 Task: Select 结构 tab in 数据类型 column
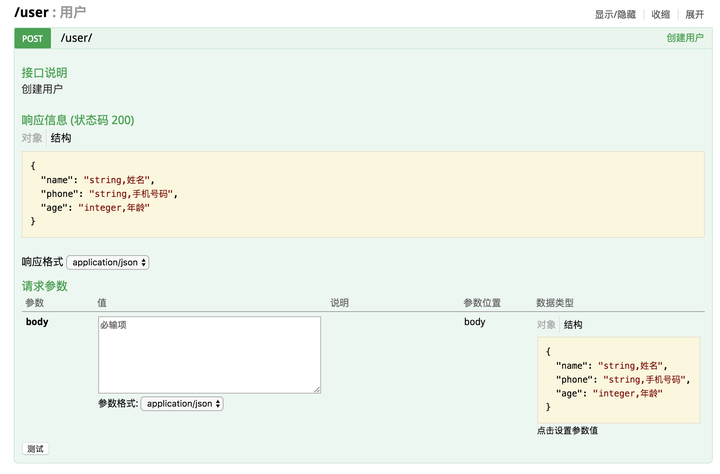coord(573,325)
